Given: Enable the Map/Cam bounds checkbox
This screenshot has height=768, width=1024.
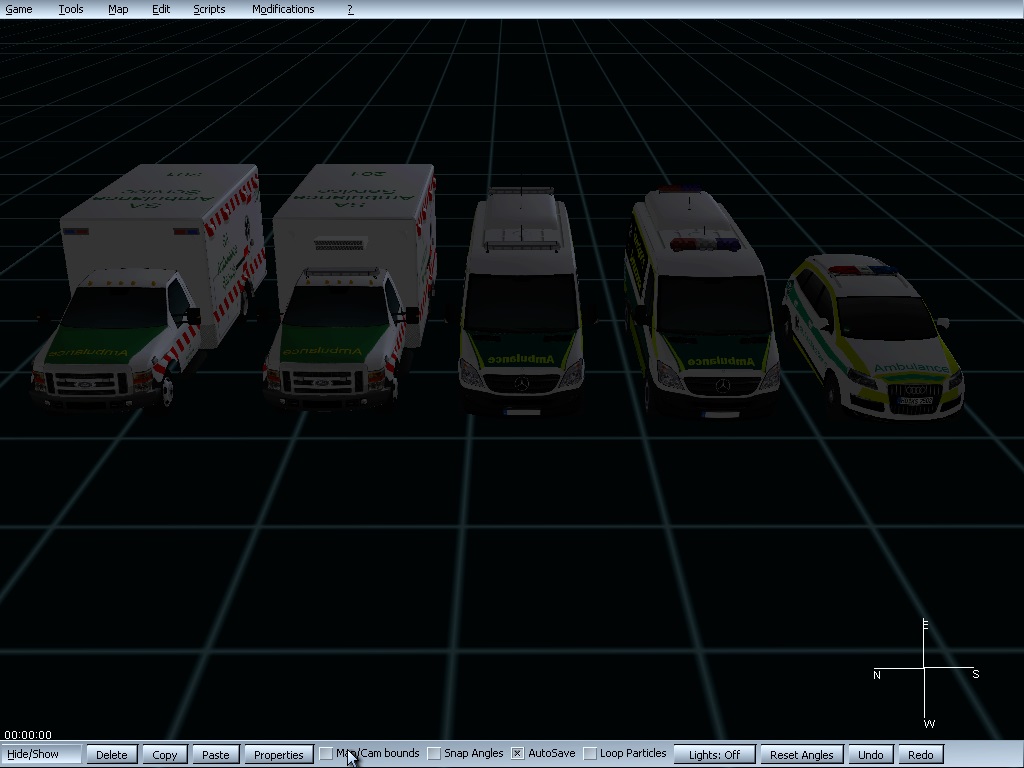Looking at the screenshot, I should click(326, 754).
